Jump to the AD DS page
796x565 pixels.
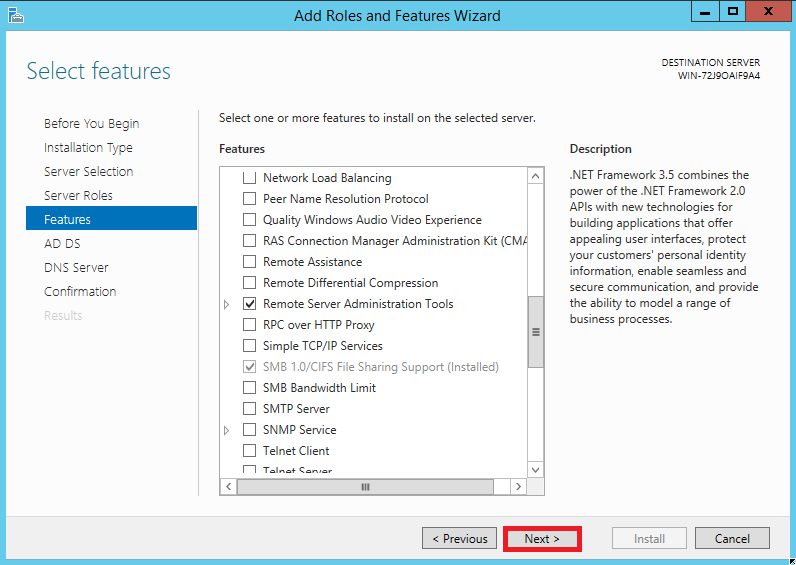[62, 244]
